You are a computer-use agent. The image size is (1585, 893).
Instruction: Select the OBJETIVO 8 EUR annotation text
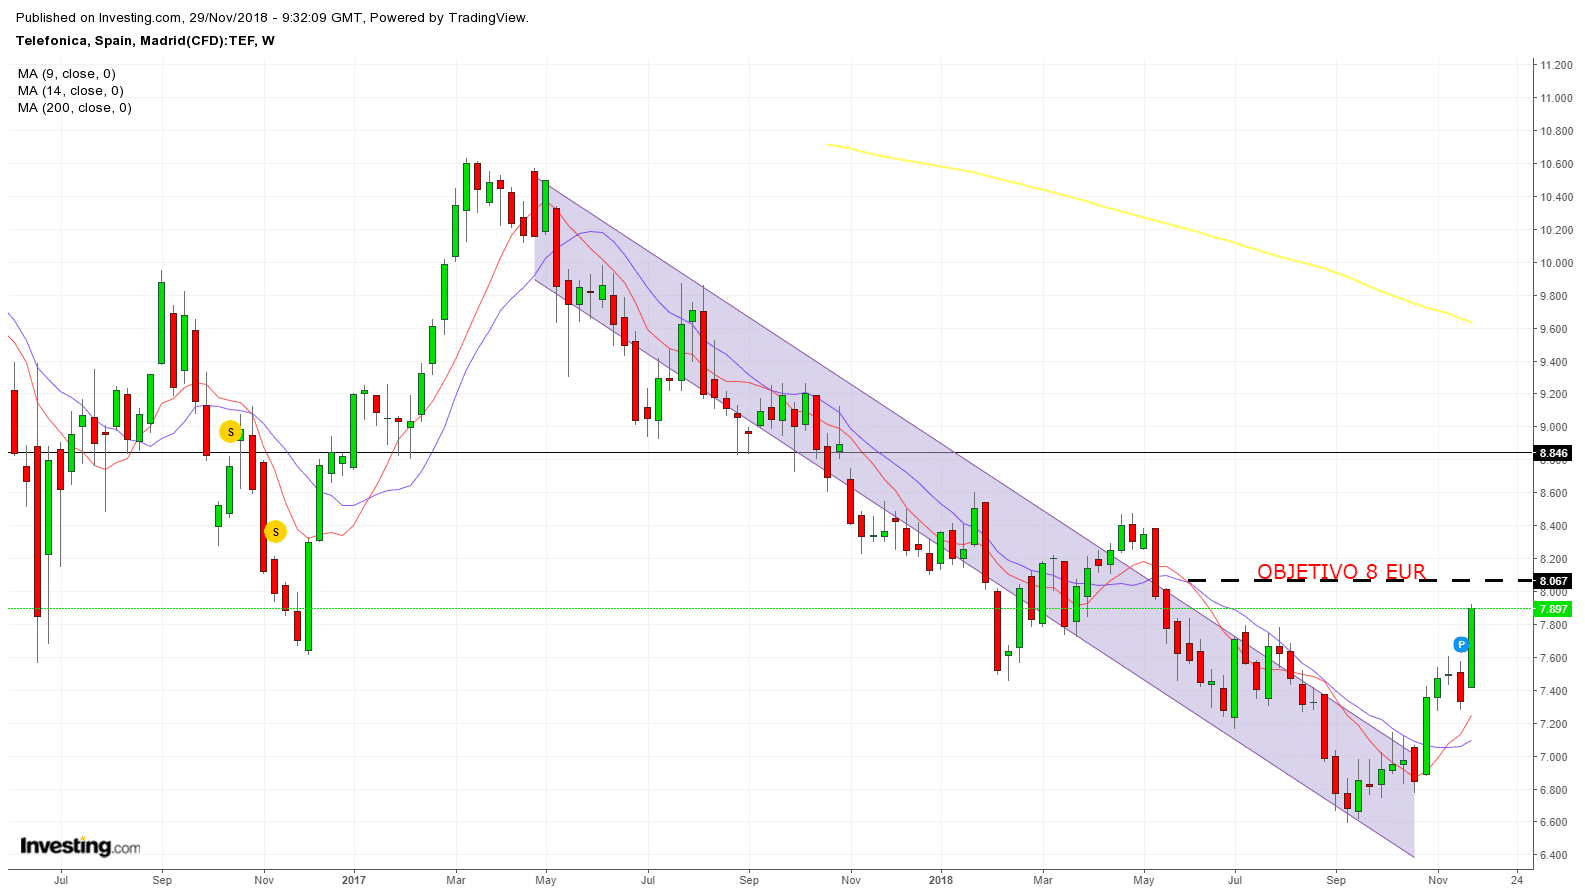point(1340,571)
